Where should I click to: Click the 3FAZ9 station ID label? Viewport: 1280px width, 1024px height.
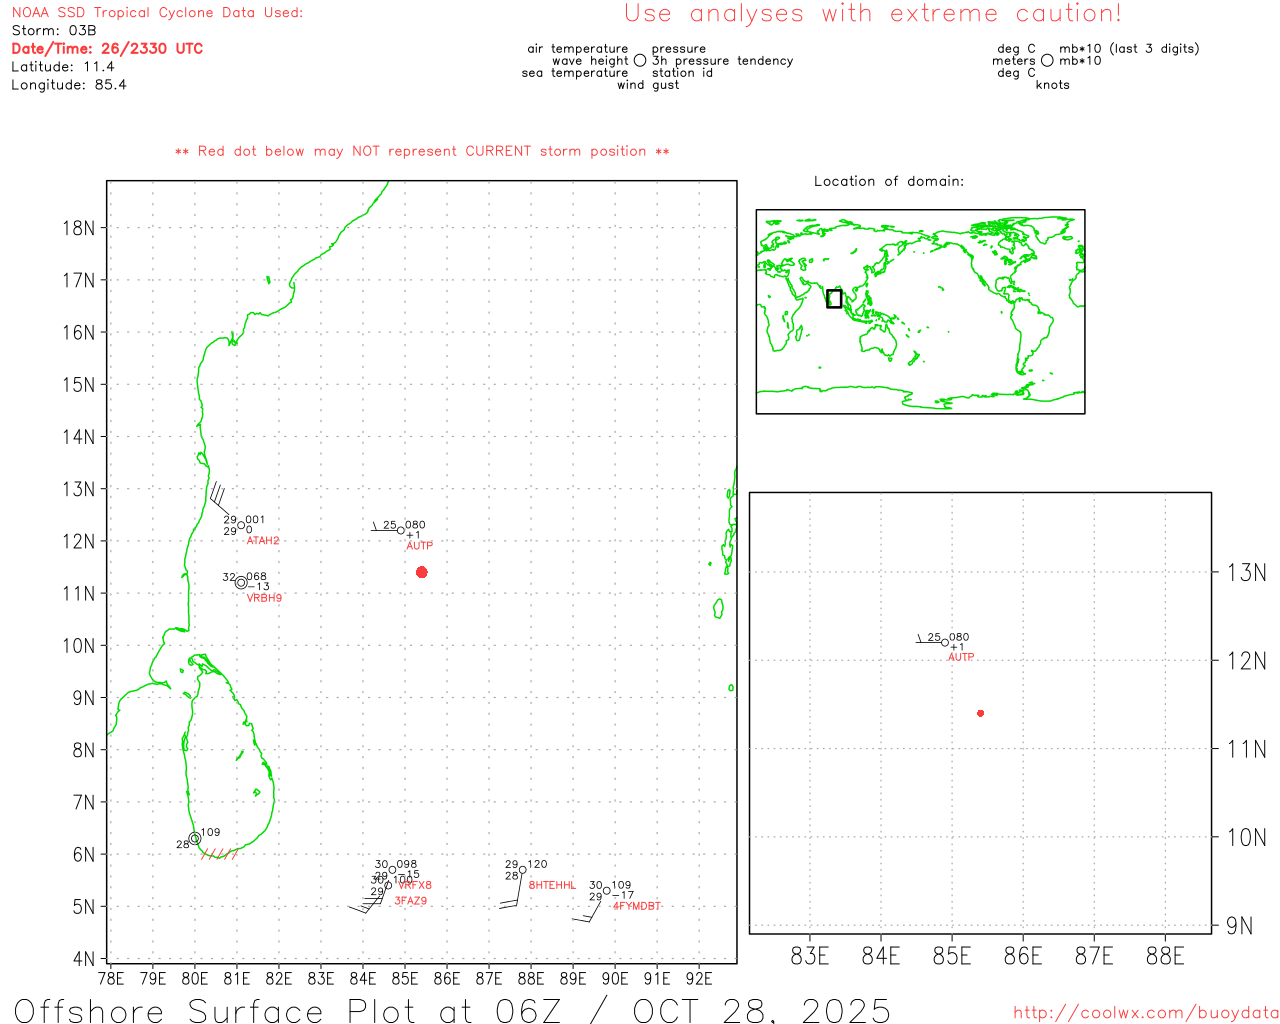pos(410,901)
